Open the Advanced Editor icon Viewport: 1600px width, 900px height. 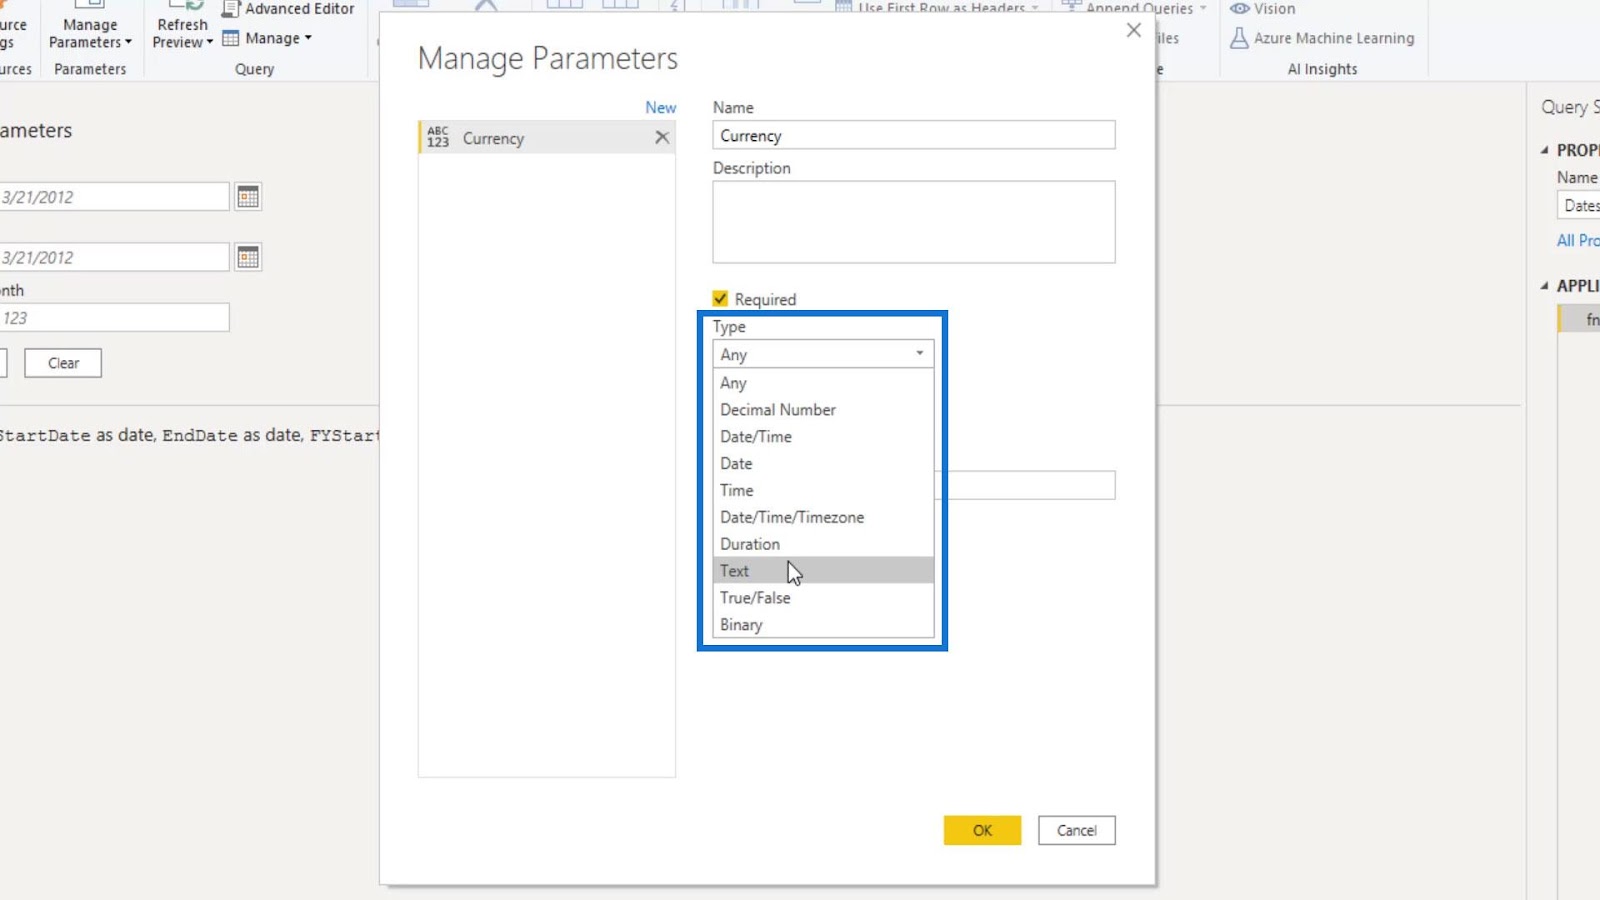(231, 9)
